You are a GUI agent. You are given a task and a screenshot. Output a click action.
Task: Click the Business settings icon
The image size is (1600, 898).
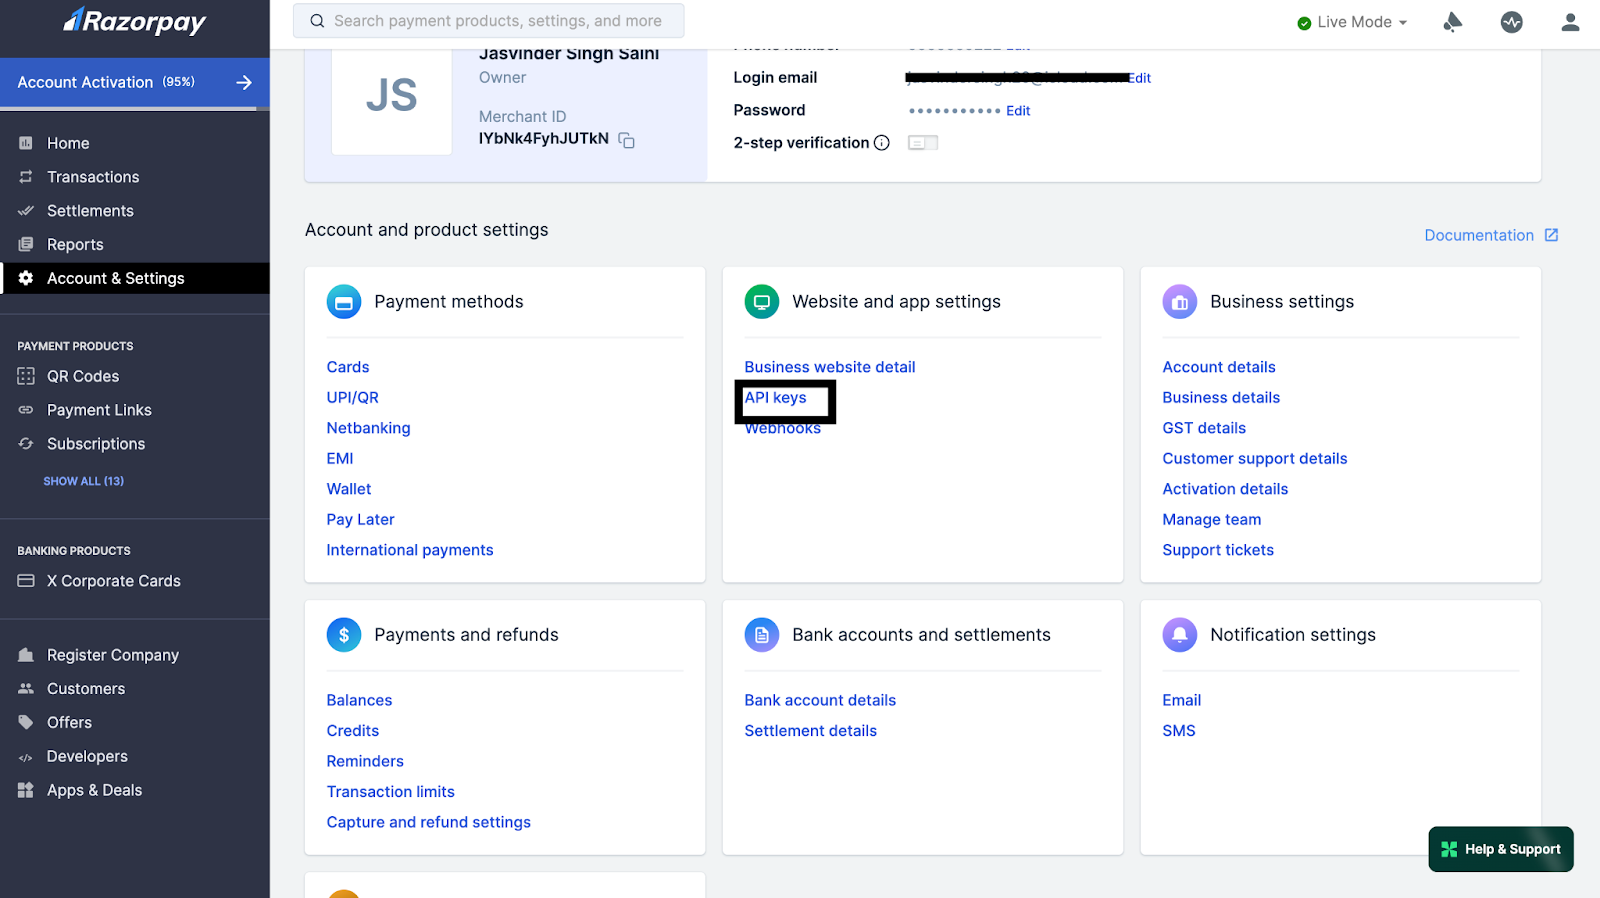coord(1180,302)
